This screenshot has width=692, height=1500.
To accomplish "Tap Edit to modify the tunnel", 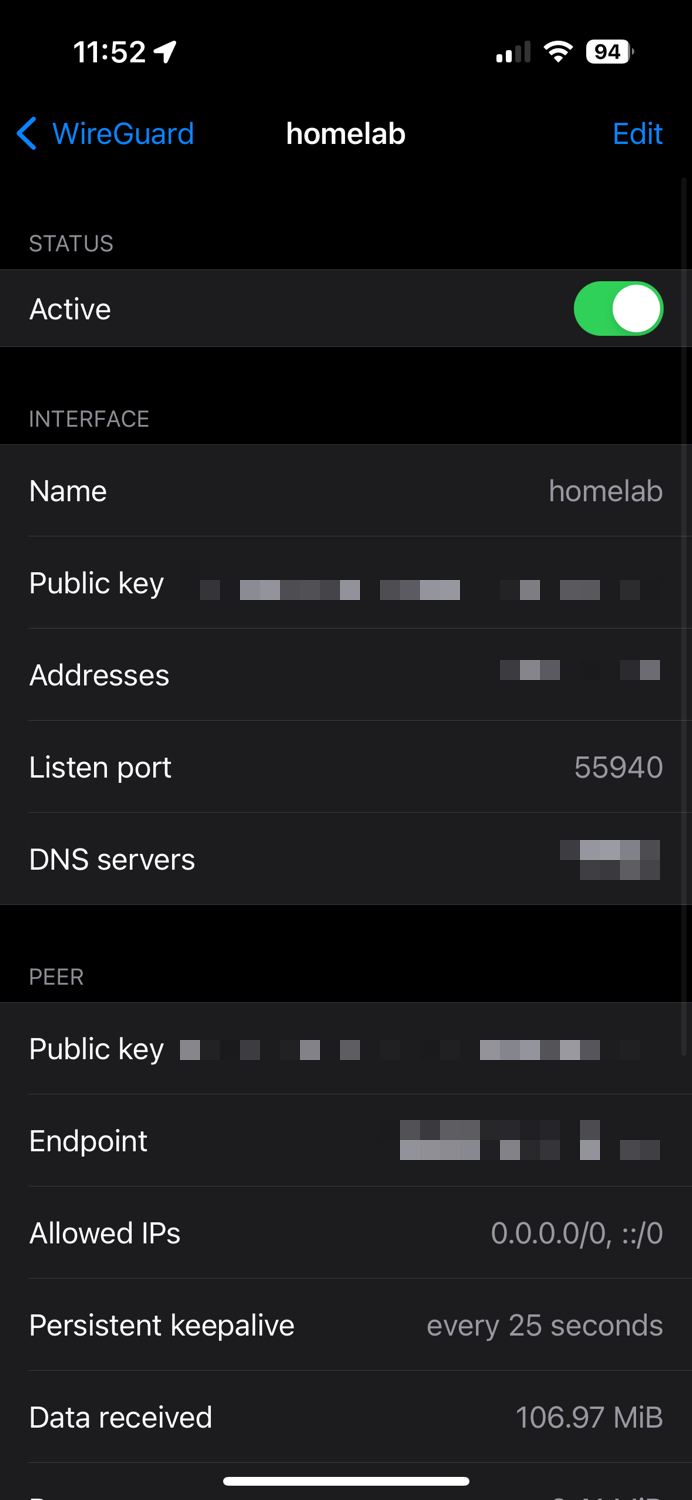I will (x=637, y=133).
